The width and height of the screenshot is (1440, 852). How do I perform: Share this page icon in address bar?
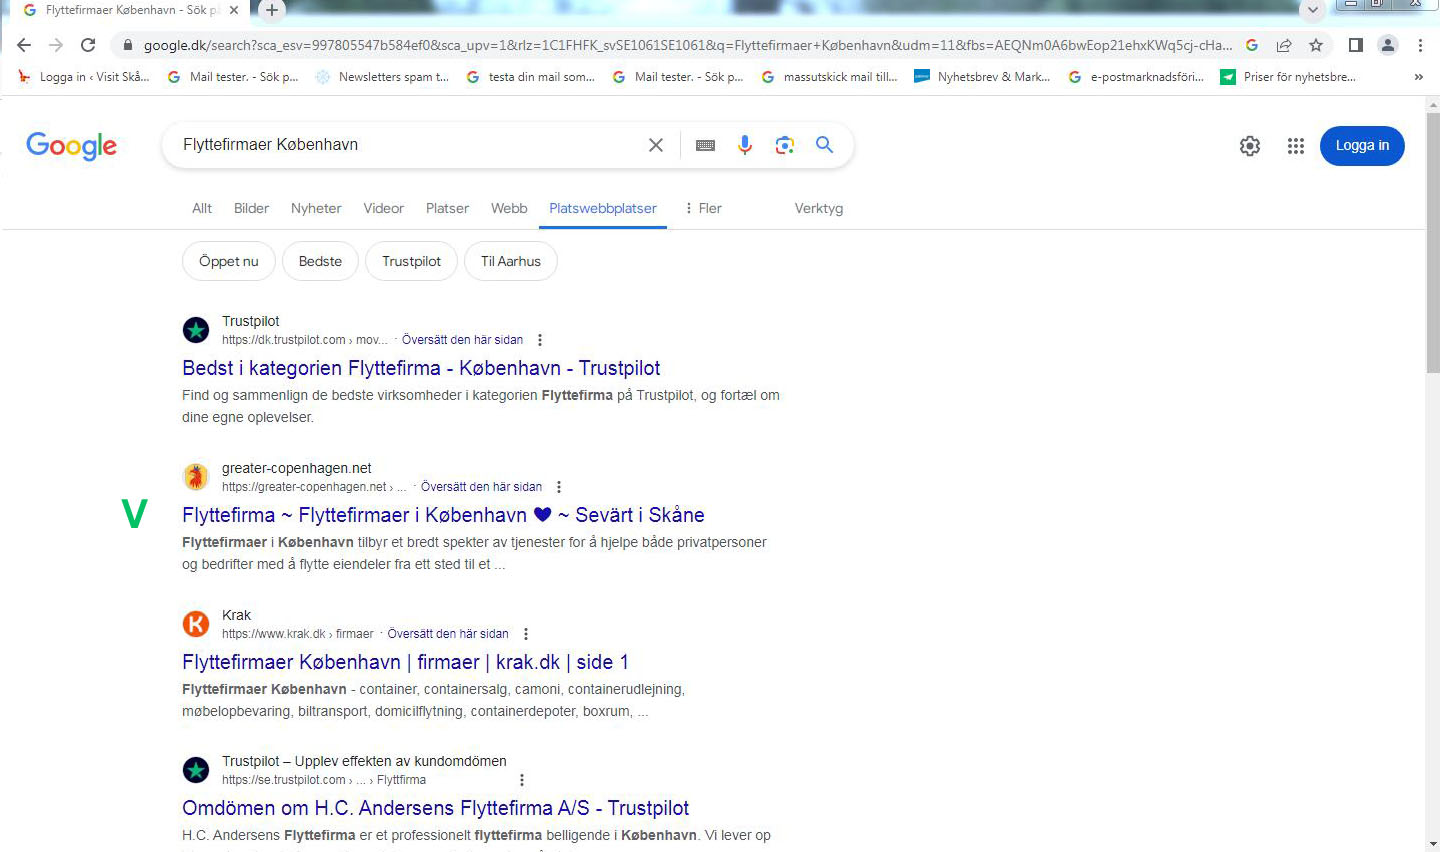[x=1284, y=45]
